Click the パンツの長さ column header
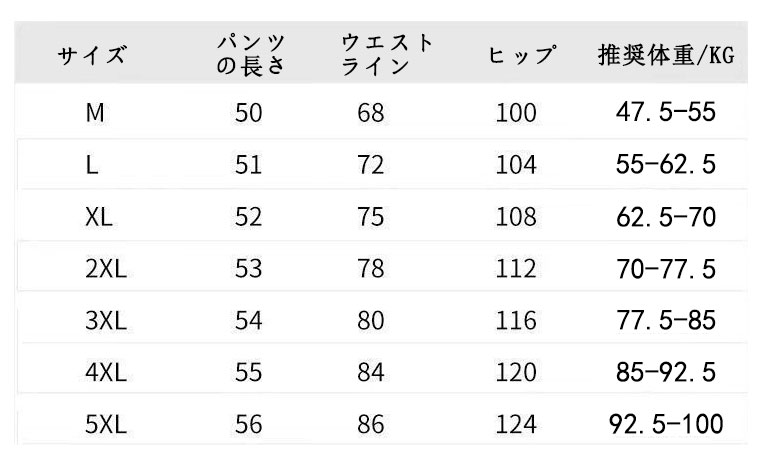The width and height of the screenshot is (766, 461). (251, 55)
